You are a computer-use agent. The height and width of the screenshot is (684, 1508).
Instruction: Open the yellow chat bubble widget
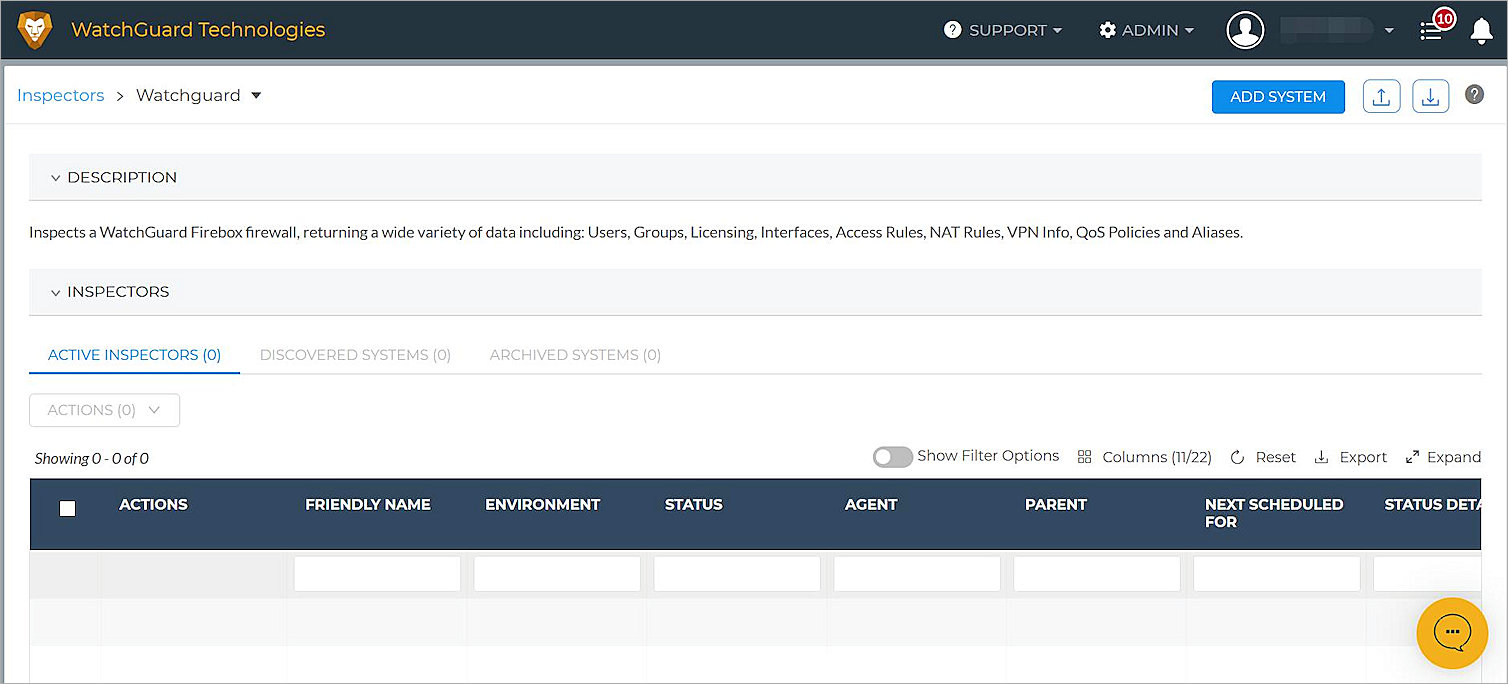[x=1452, y=632]
